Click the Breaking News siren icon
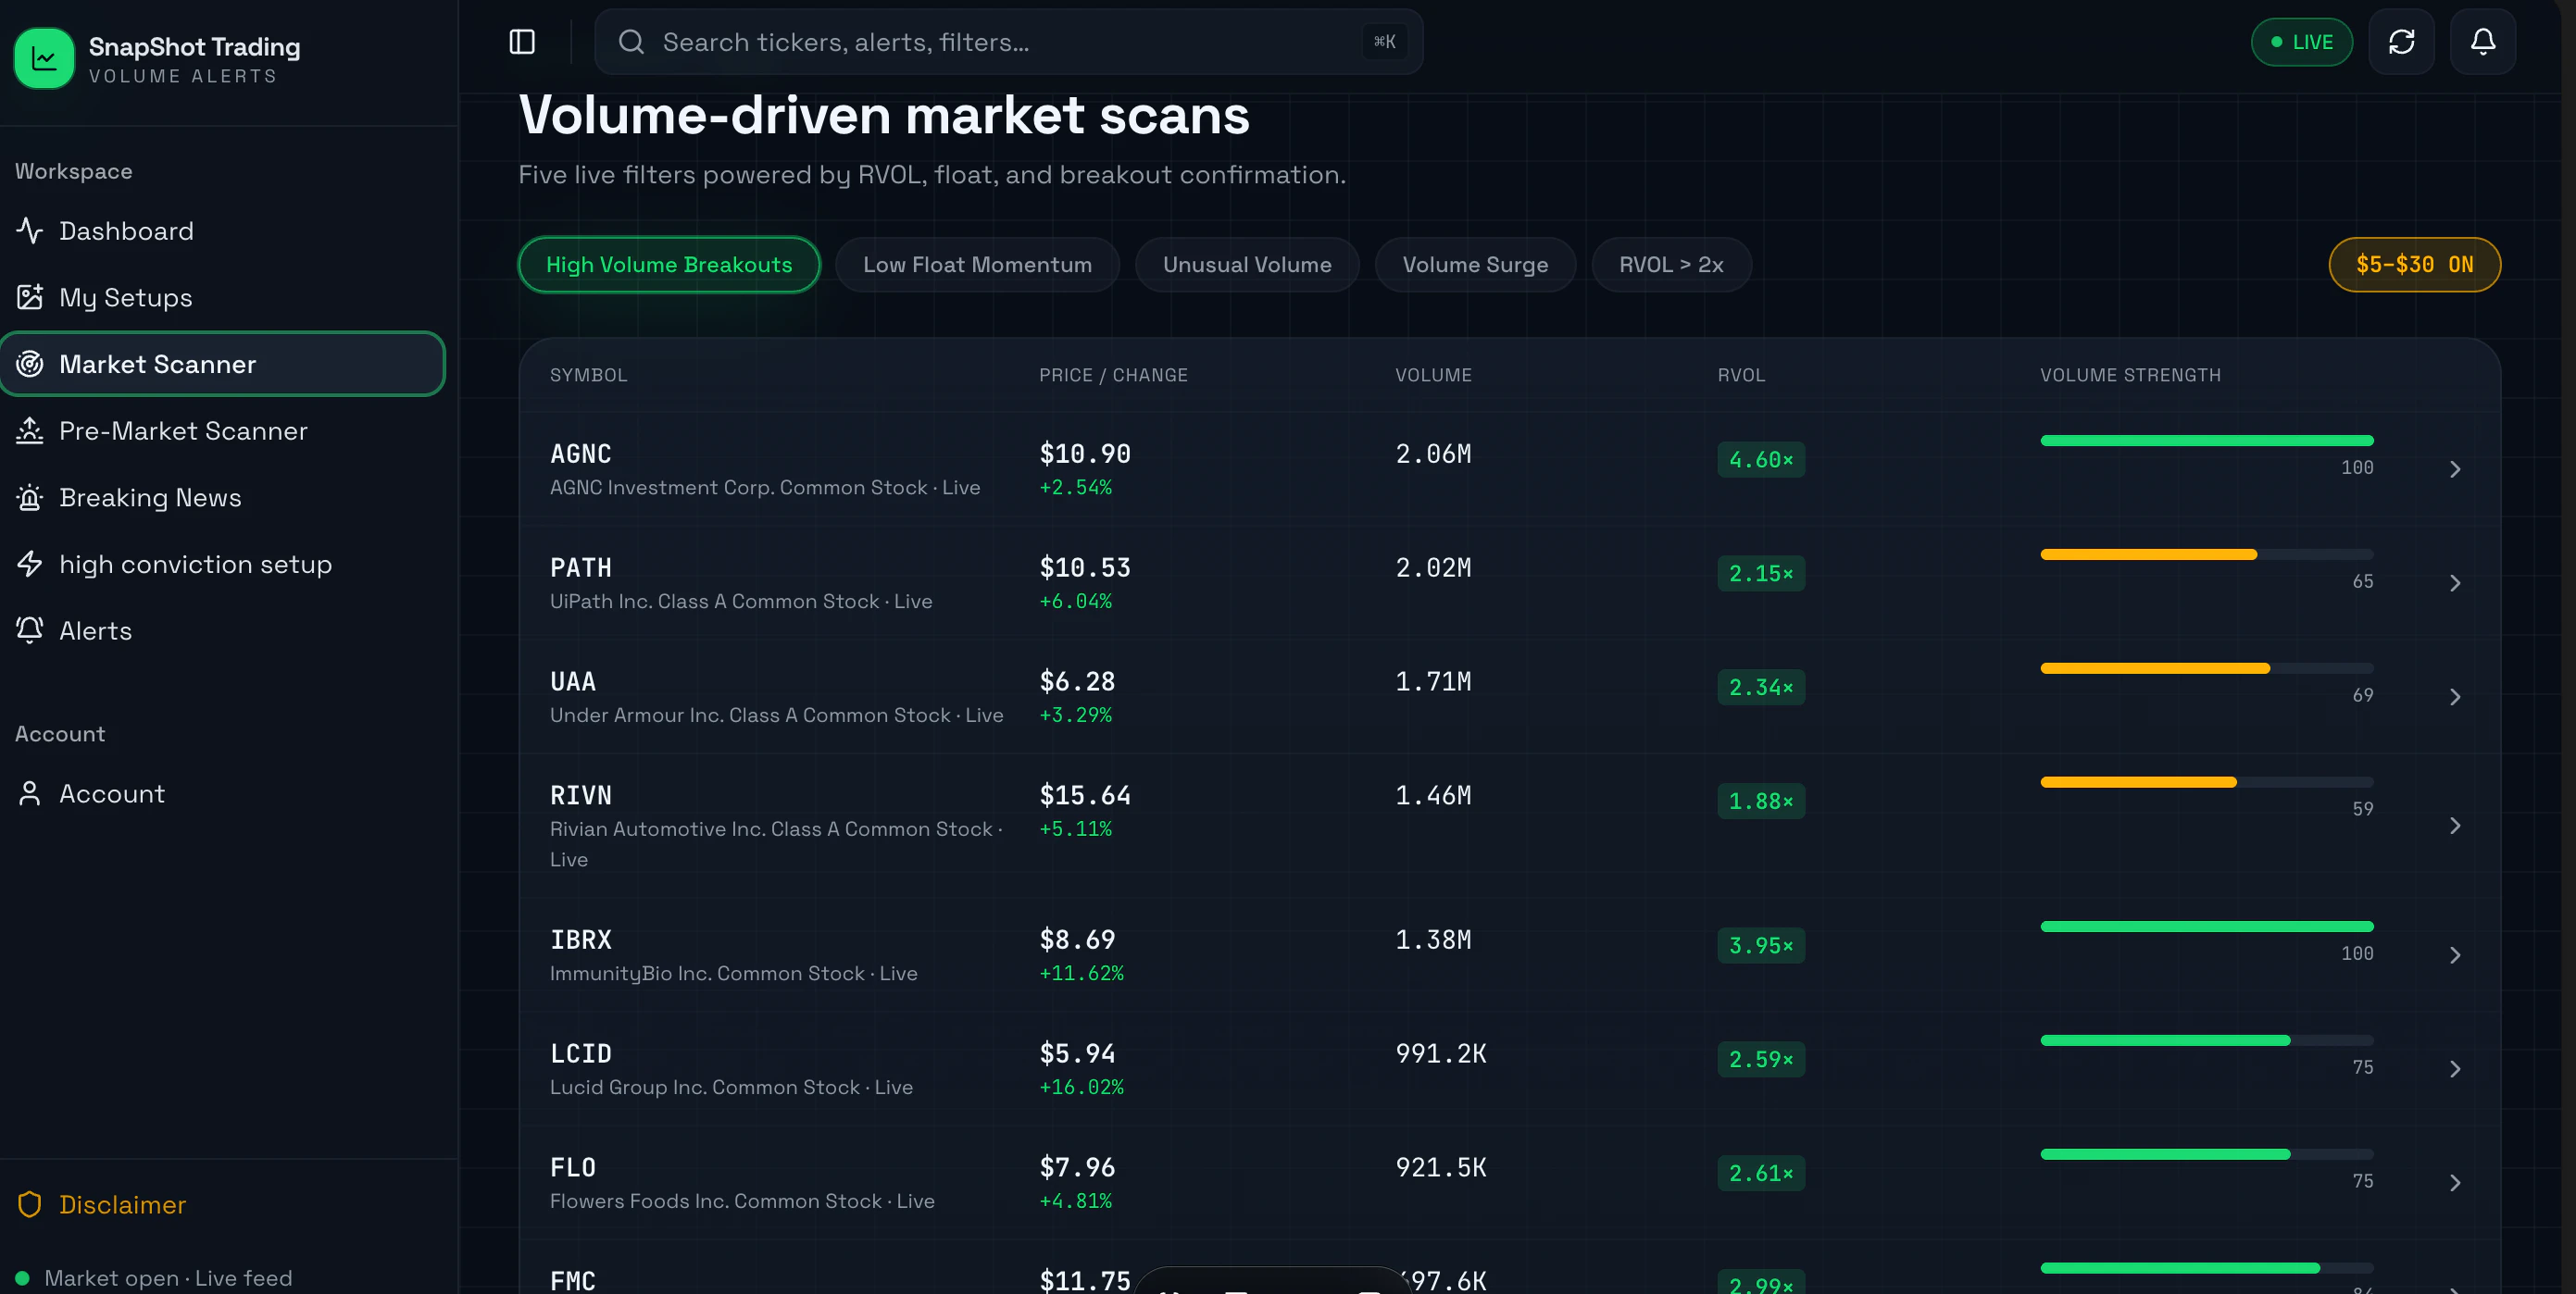 point(30,497)
